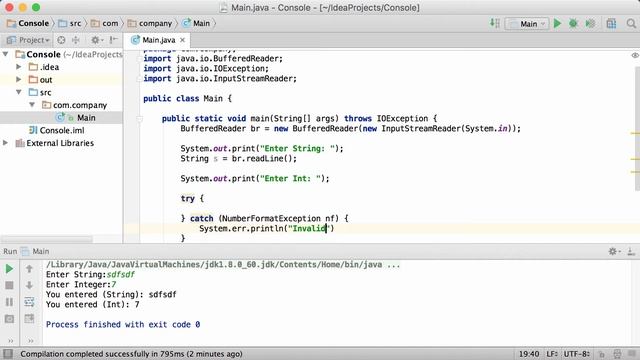Select the Main tab in Run panel
Image resolution: width=640 pixels, height=360 pixels.
[35, 251]
